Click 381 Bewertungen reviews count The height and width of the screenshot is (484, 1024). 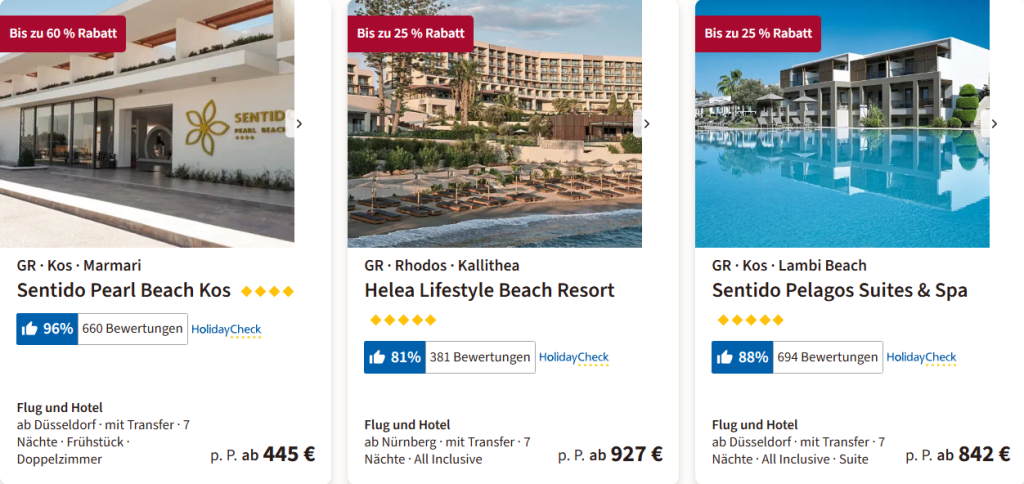click(x=480, y=357)
